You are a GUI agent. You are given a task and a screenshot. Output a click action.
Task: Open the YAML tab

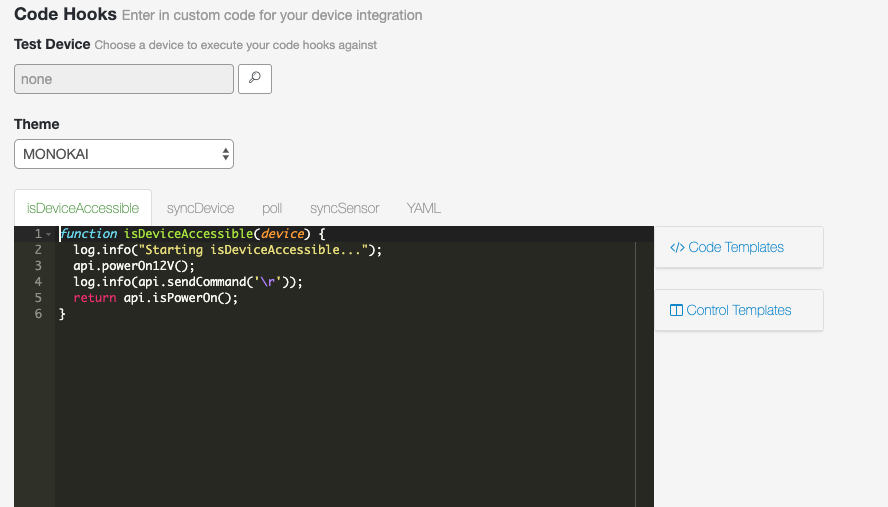coord(424,208)
